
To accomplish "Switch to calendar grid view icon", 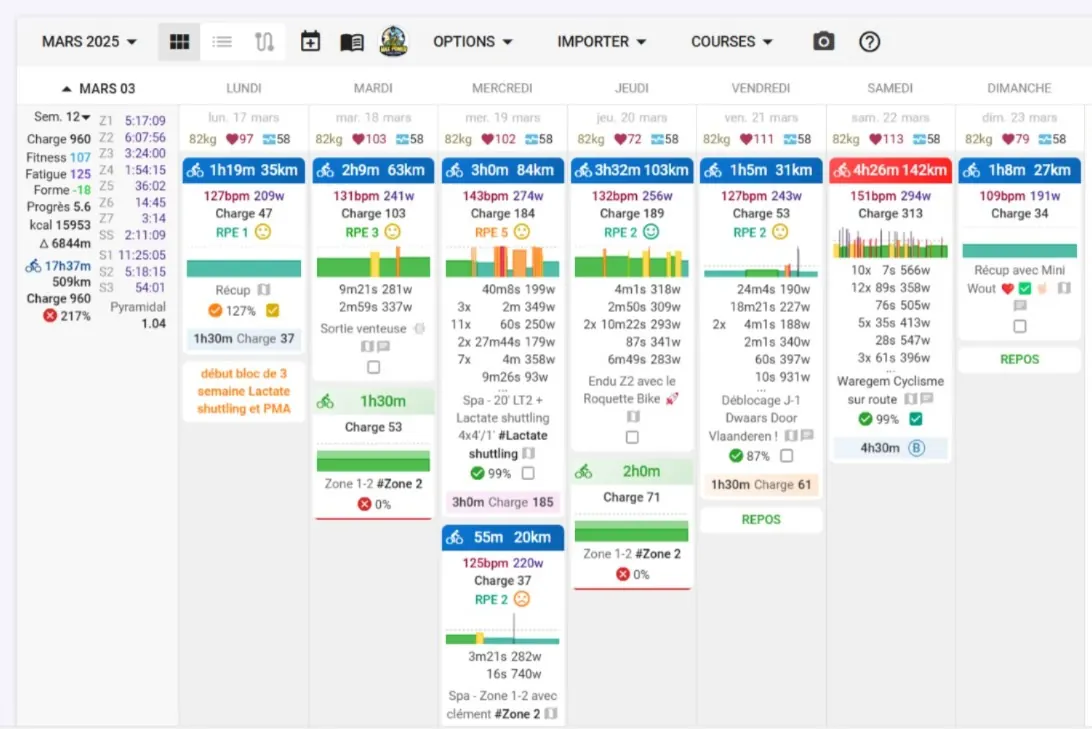I will (x=179, y=42).
